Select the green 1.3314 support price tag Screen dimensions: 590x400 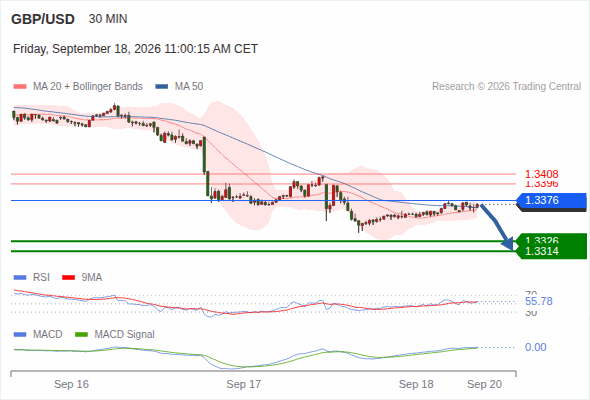[552, 251]
